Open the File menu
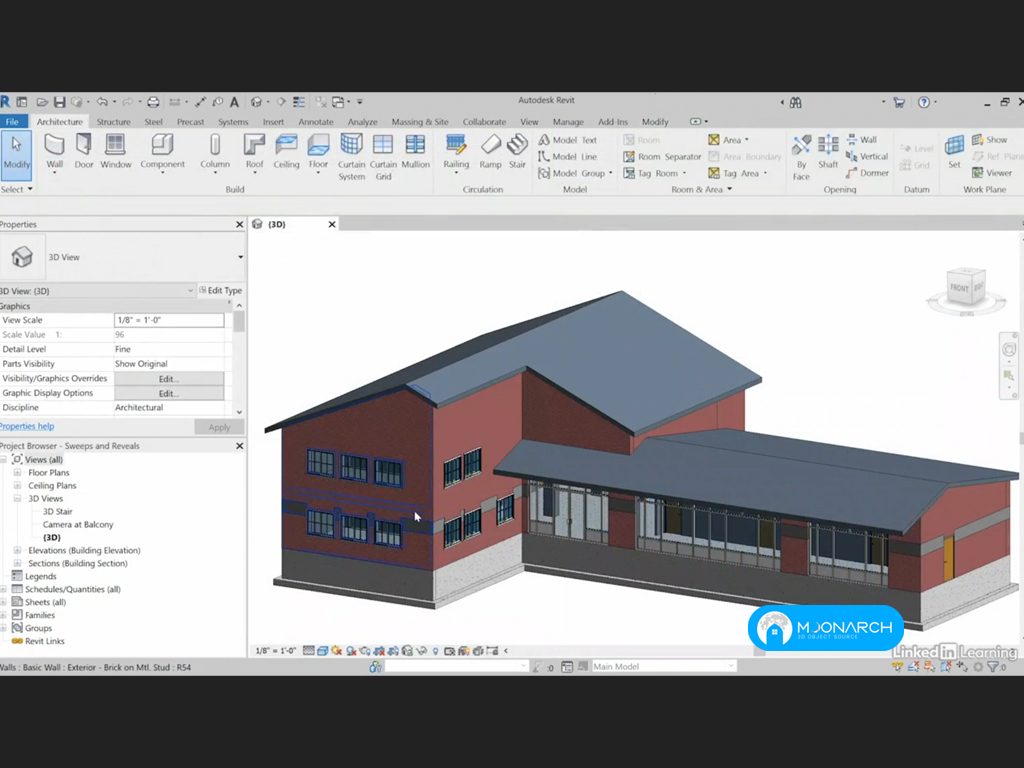The image size is (1024, 768). pyautogui.click(x=12, y=122)
